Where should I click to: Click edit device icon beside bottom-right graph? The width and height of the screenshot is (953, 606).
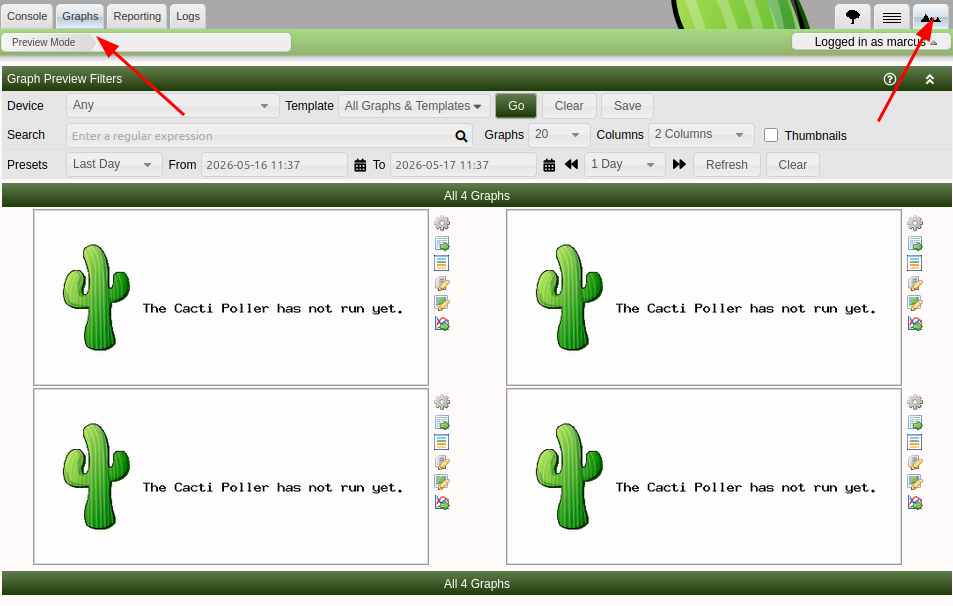915,462
